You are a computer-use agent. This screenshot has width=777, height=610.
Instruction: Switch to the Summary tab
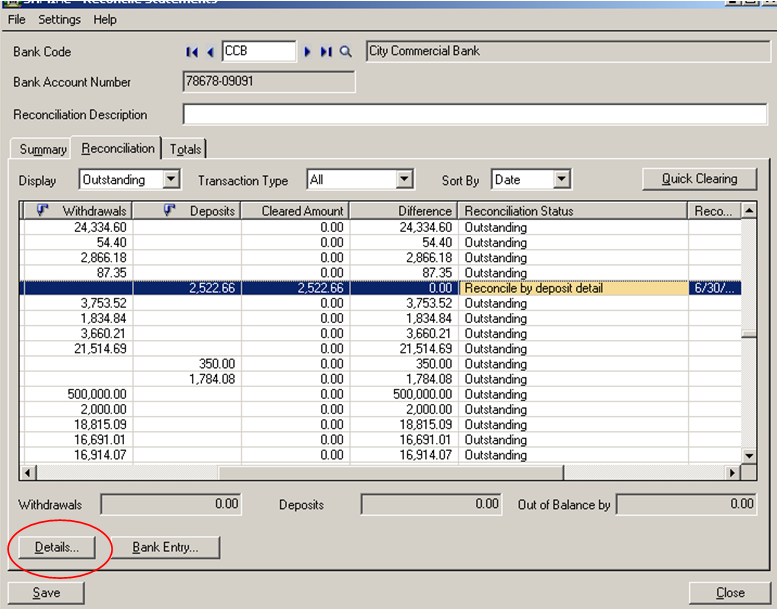click(x=43, y=149)
